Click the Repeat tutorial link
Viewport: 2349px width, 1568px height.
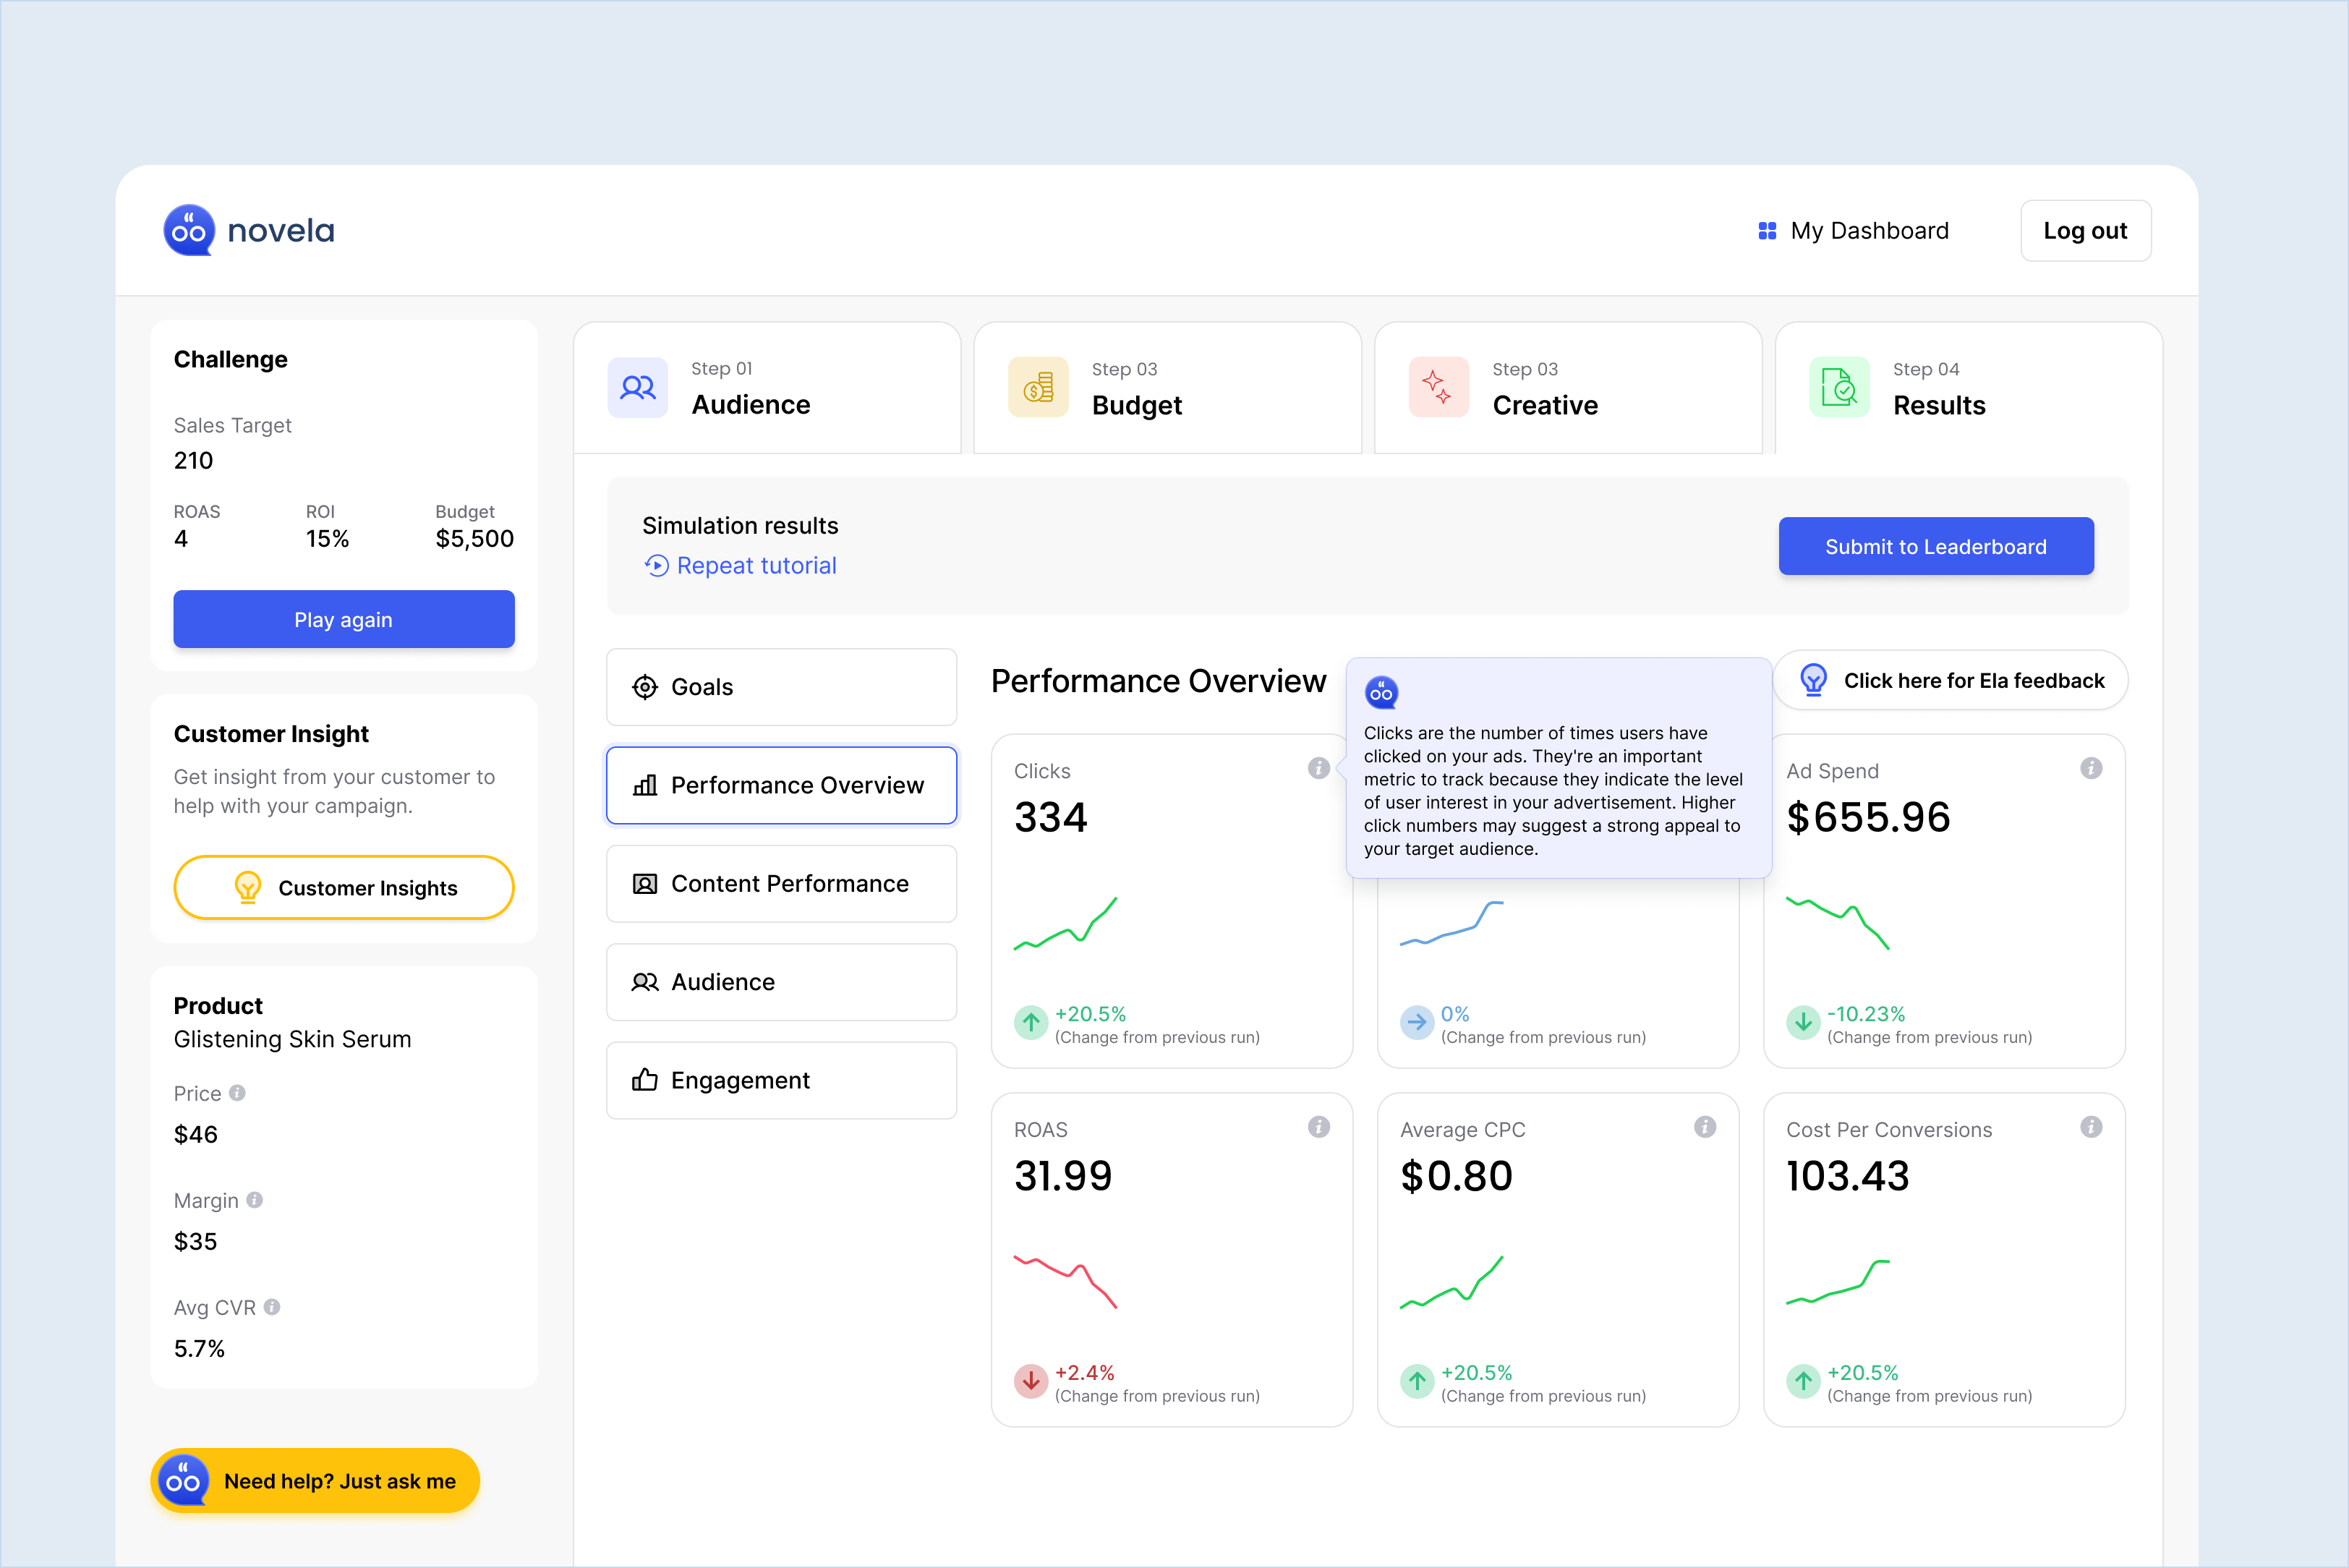[x=740, y=566]
